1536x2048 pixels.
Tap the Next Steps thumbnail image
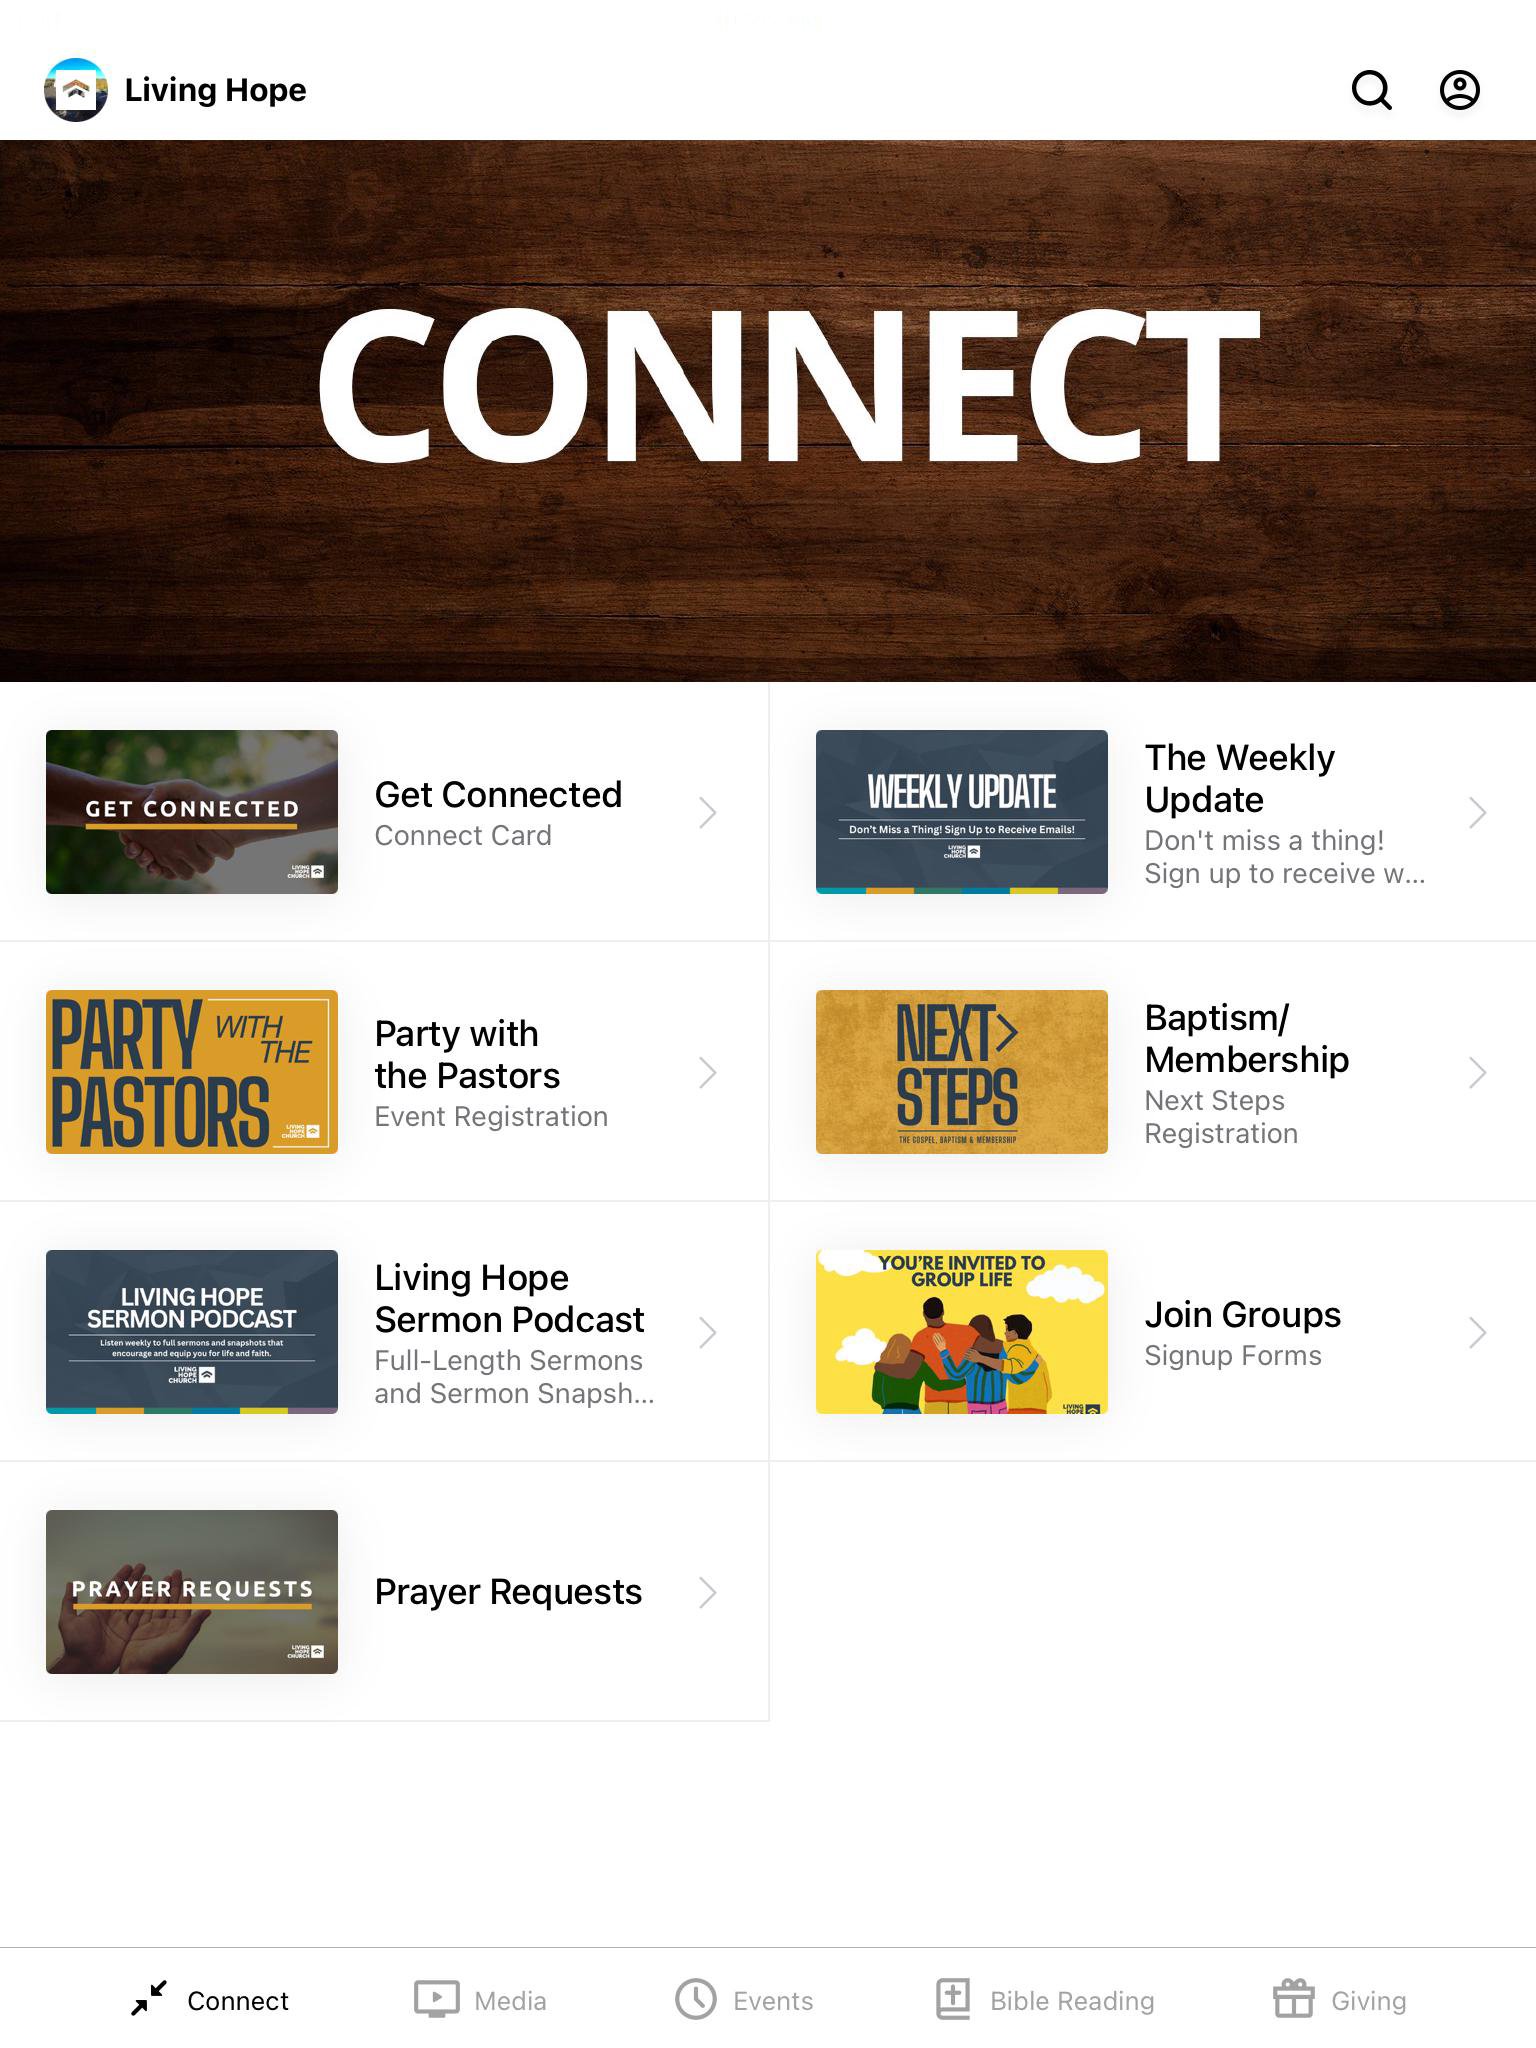pos(962,1072)
